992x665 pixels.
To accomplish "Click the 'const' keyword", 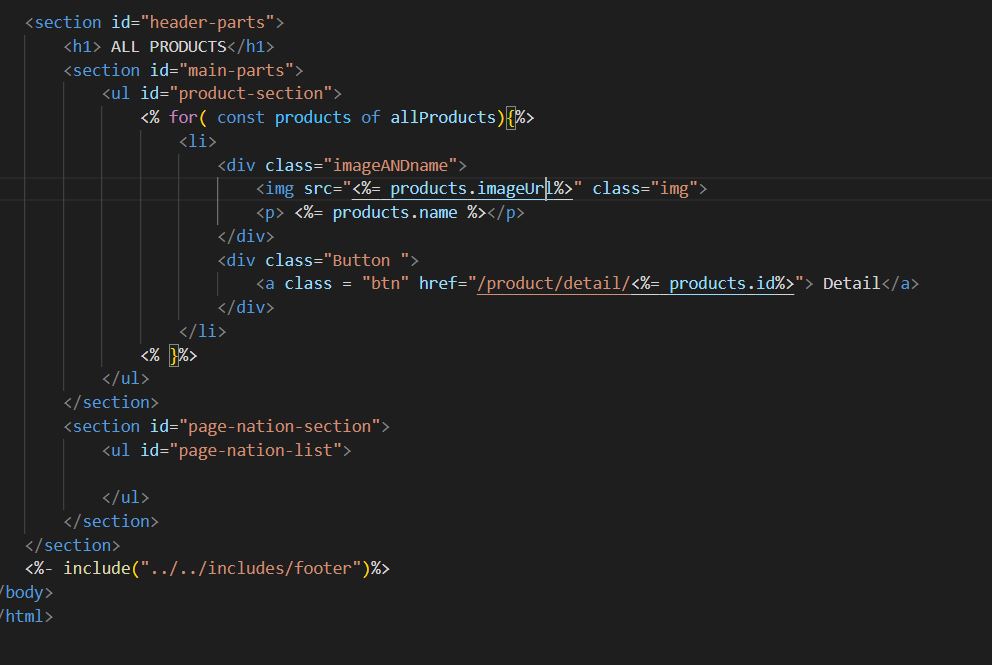I will tap(240, 118).
